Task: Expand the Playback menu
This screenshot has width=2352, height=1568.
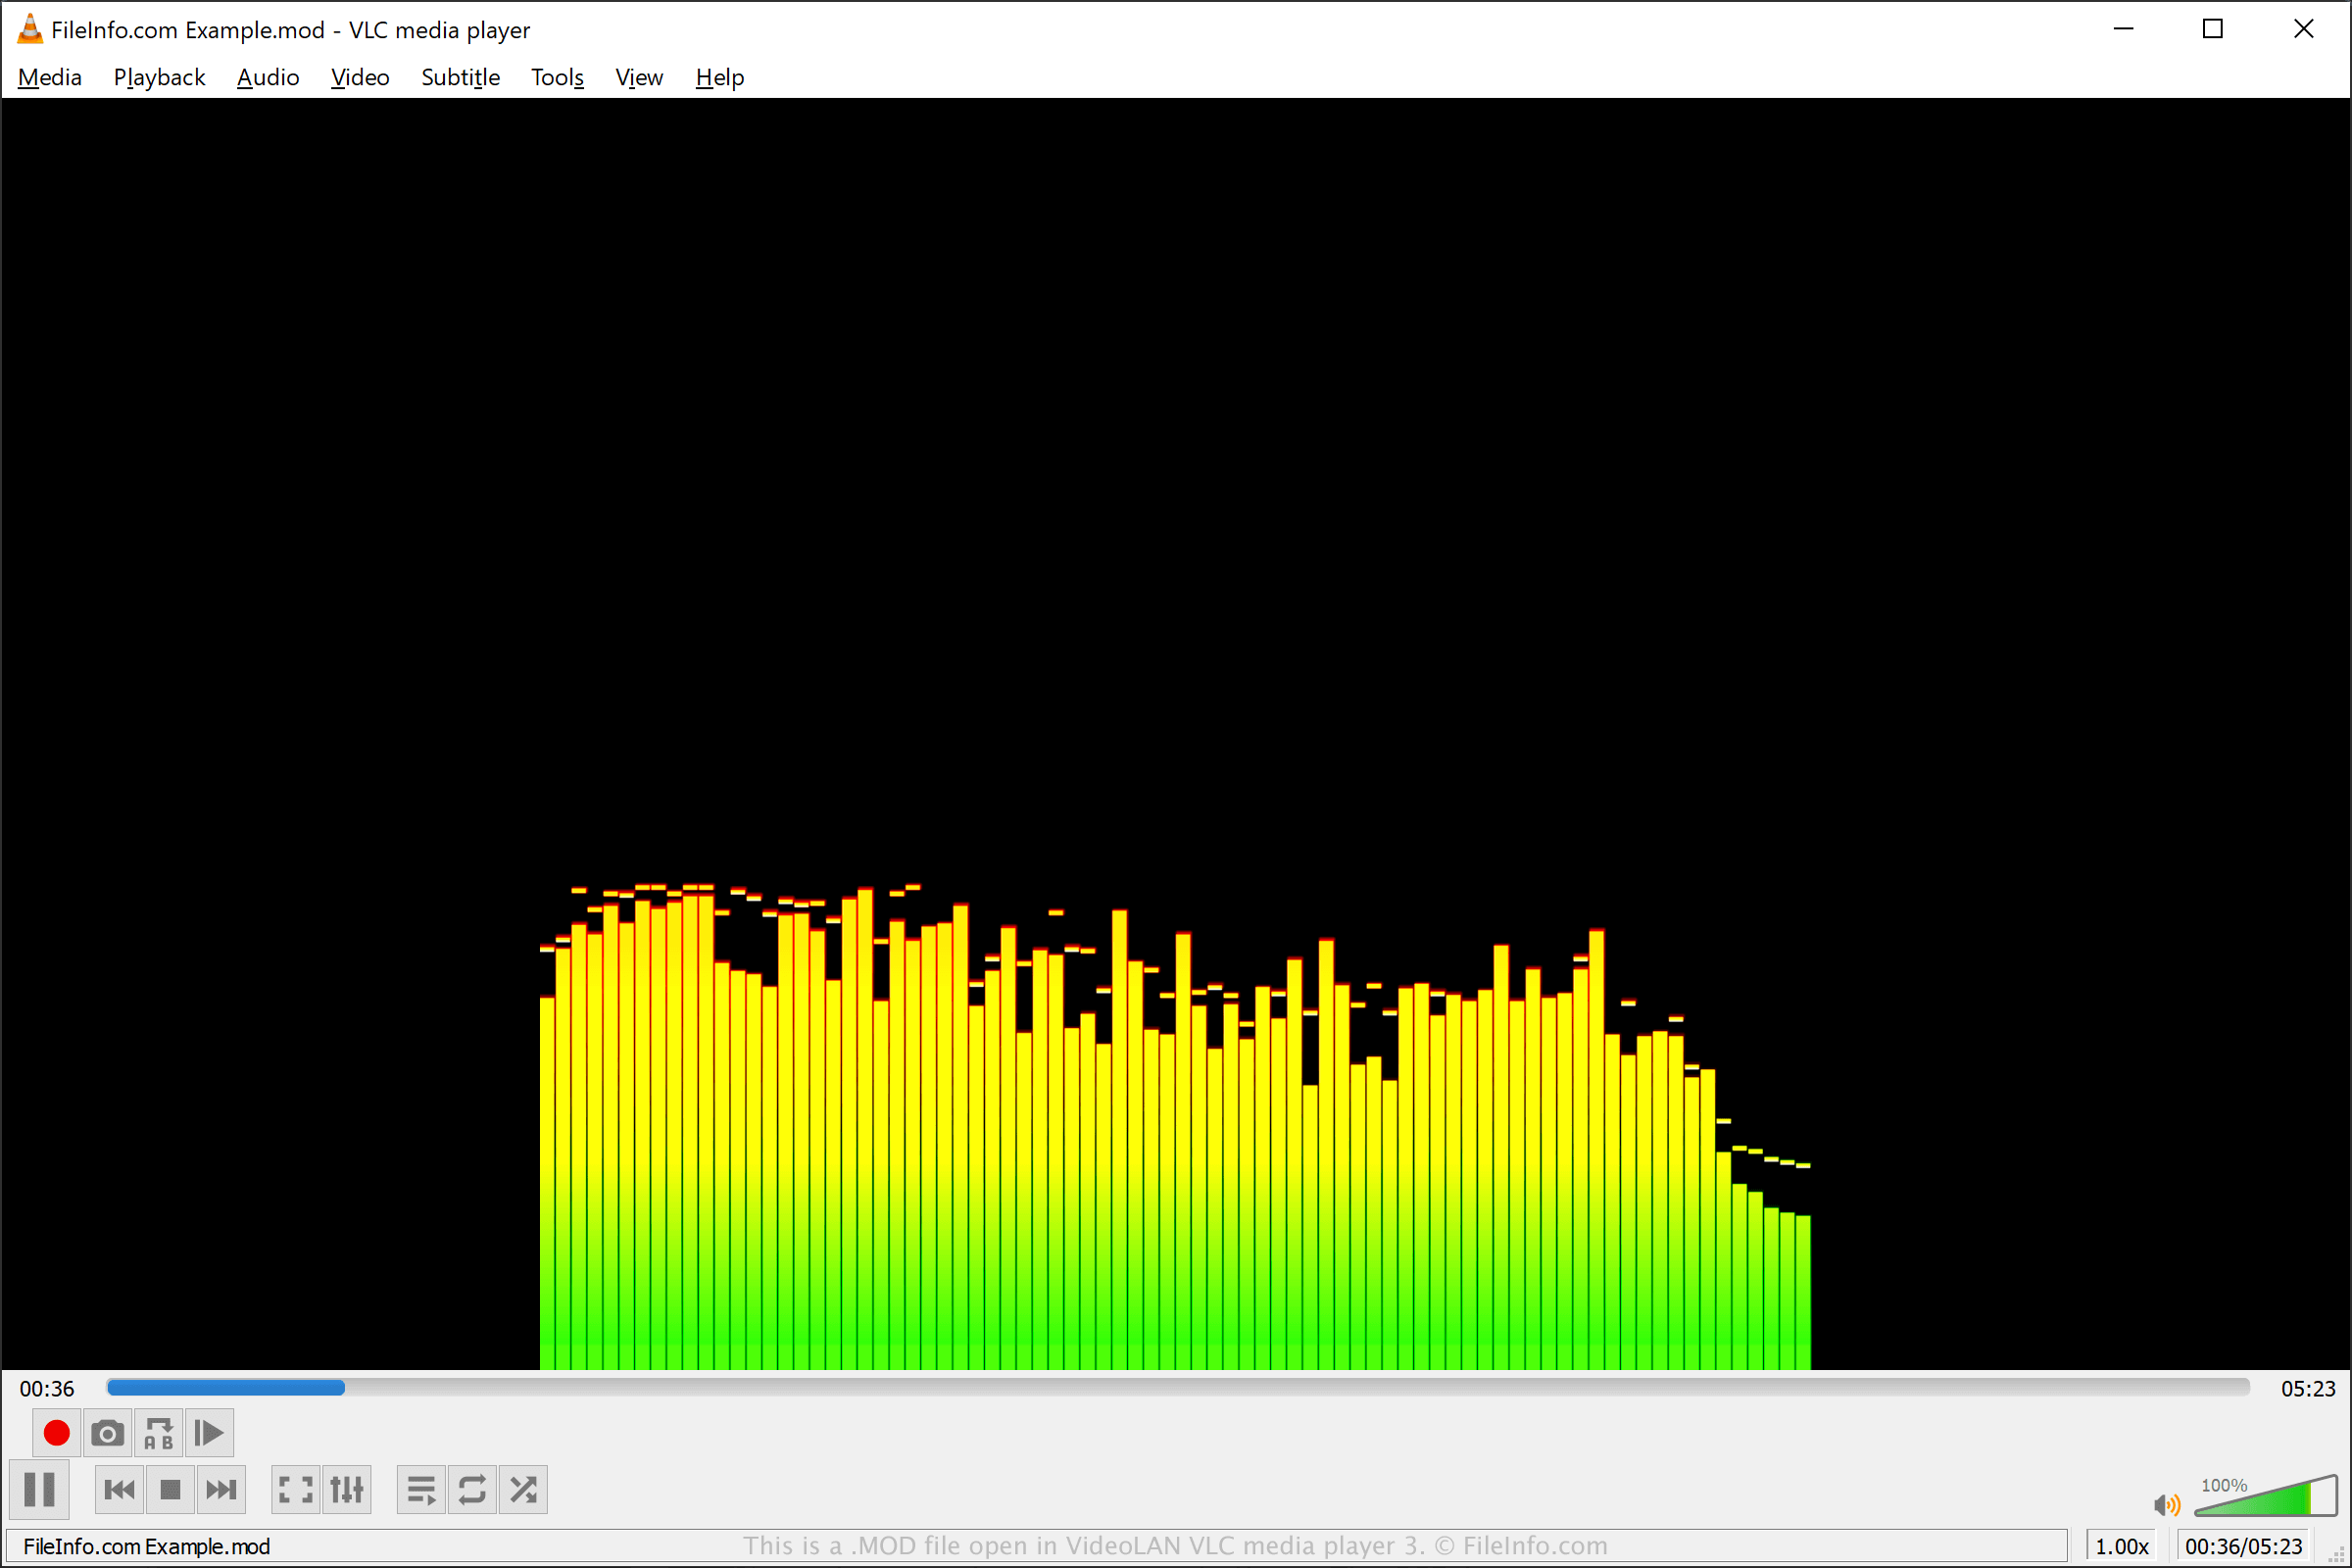Action: (156, 75)
